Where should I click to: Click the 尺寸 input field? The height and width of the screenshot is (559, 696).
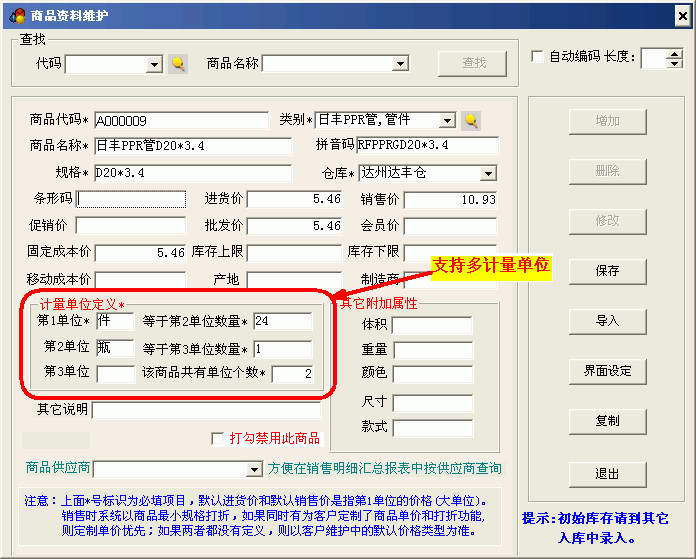point(433,404)
